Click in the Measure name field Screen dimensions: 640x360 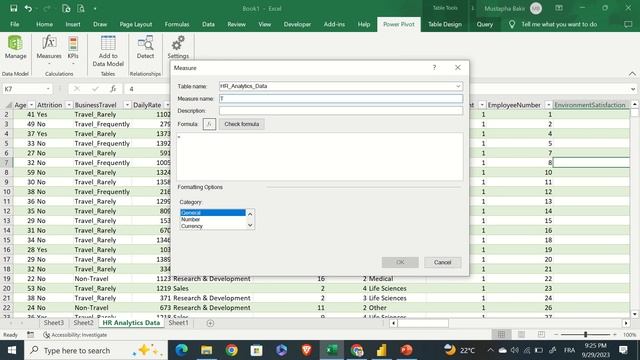tap(341, 98)
